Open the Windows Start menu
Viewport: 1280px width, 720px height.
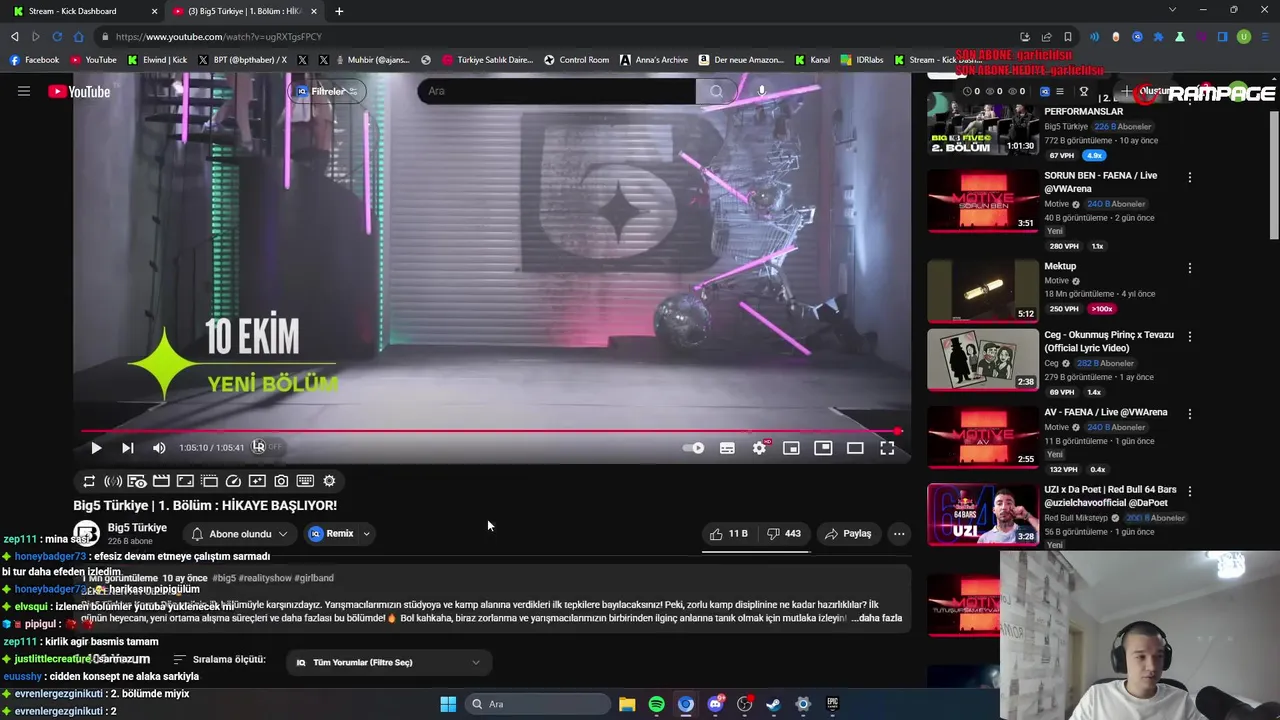click(448, 704)
